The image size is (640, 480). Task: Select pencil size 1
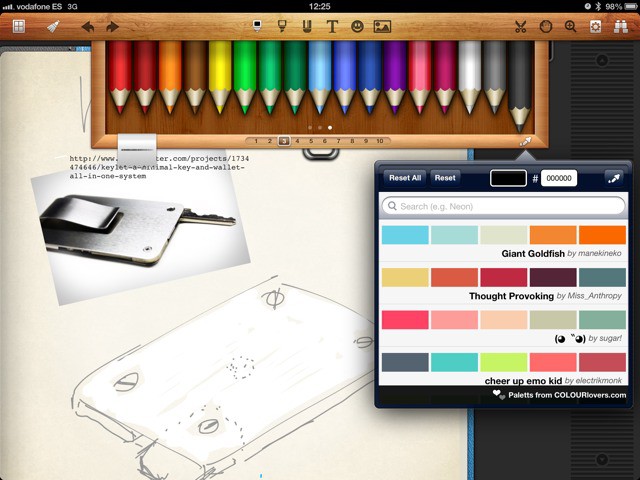pos(256,142)
